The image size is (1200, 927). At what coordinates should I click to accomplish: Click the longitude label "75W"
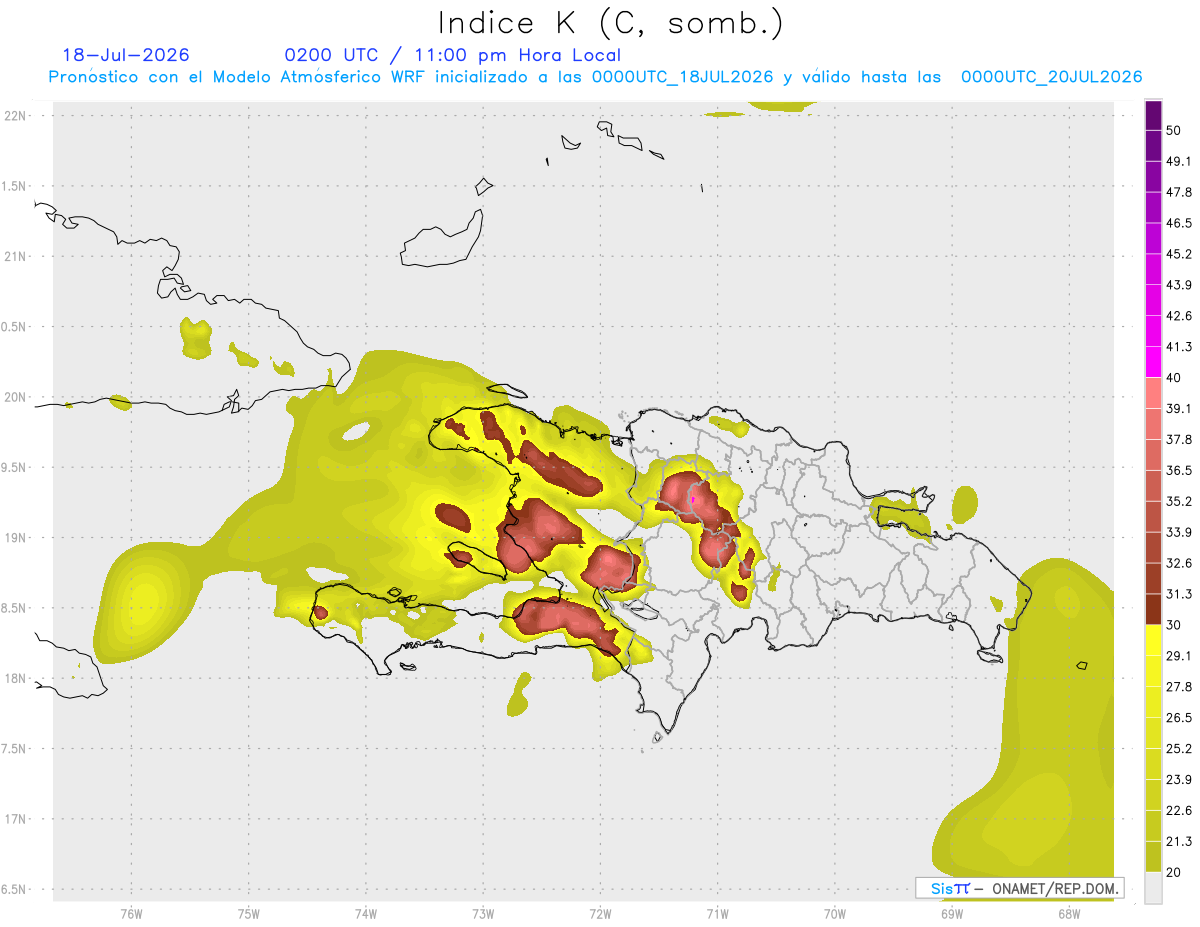(x=248, y=913)
